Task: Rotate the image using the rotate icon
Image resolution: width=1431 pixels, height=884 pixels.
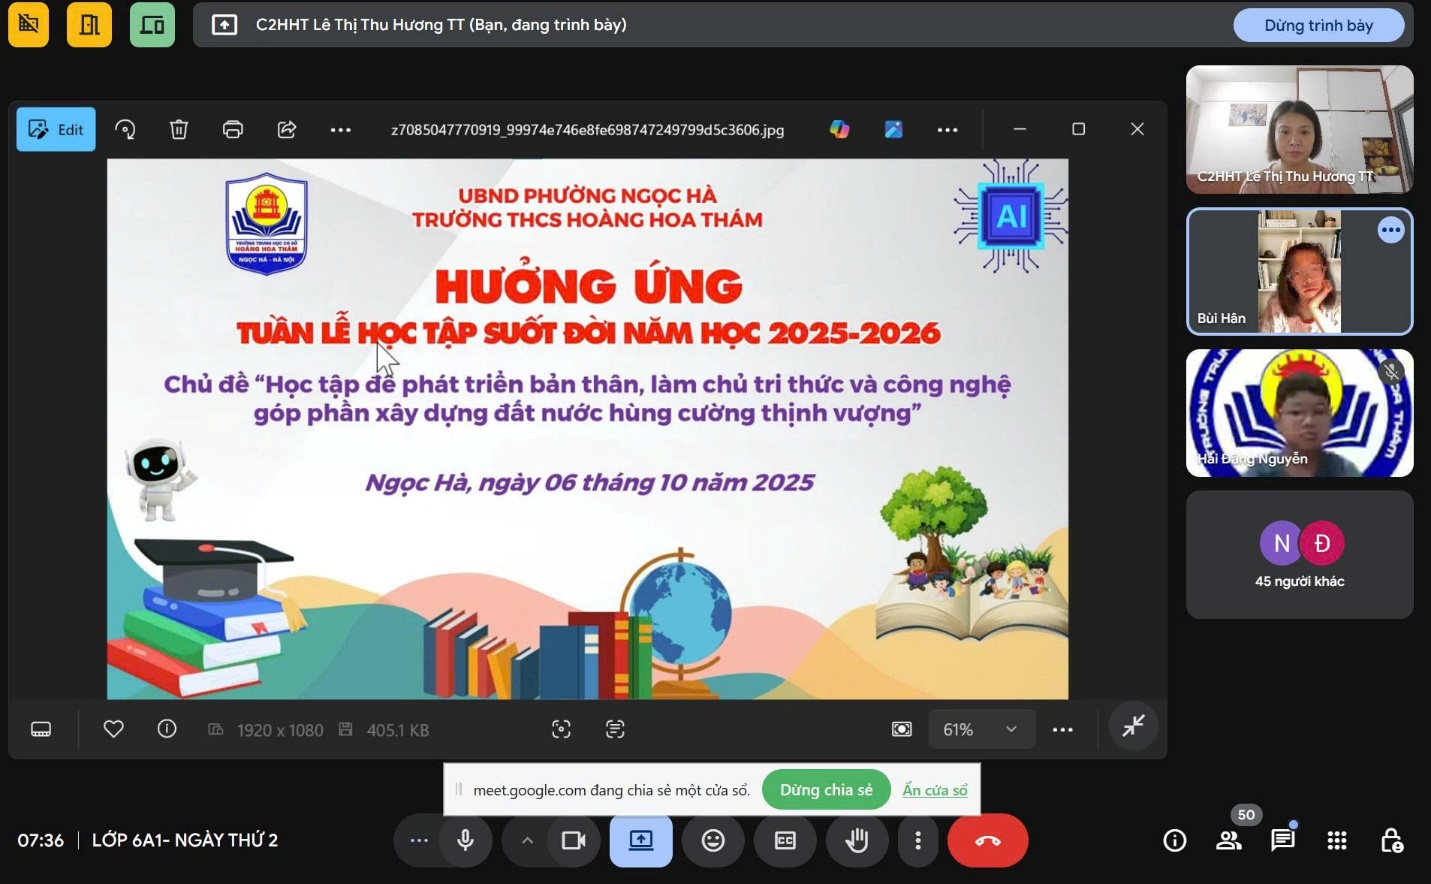Action: coord(125,129)
